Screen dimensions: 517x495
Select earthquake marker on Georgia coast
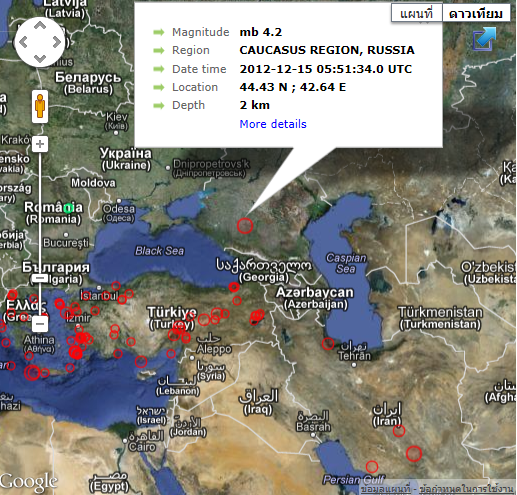pos(234,287)
